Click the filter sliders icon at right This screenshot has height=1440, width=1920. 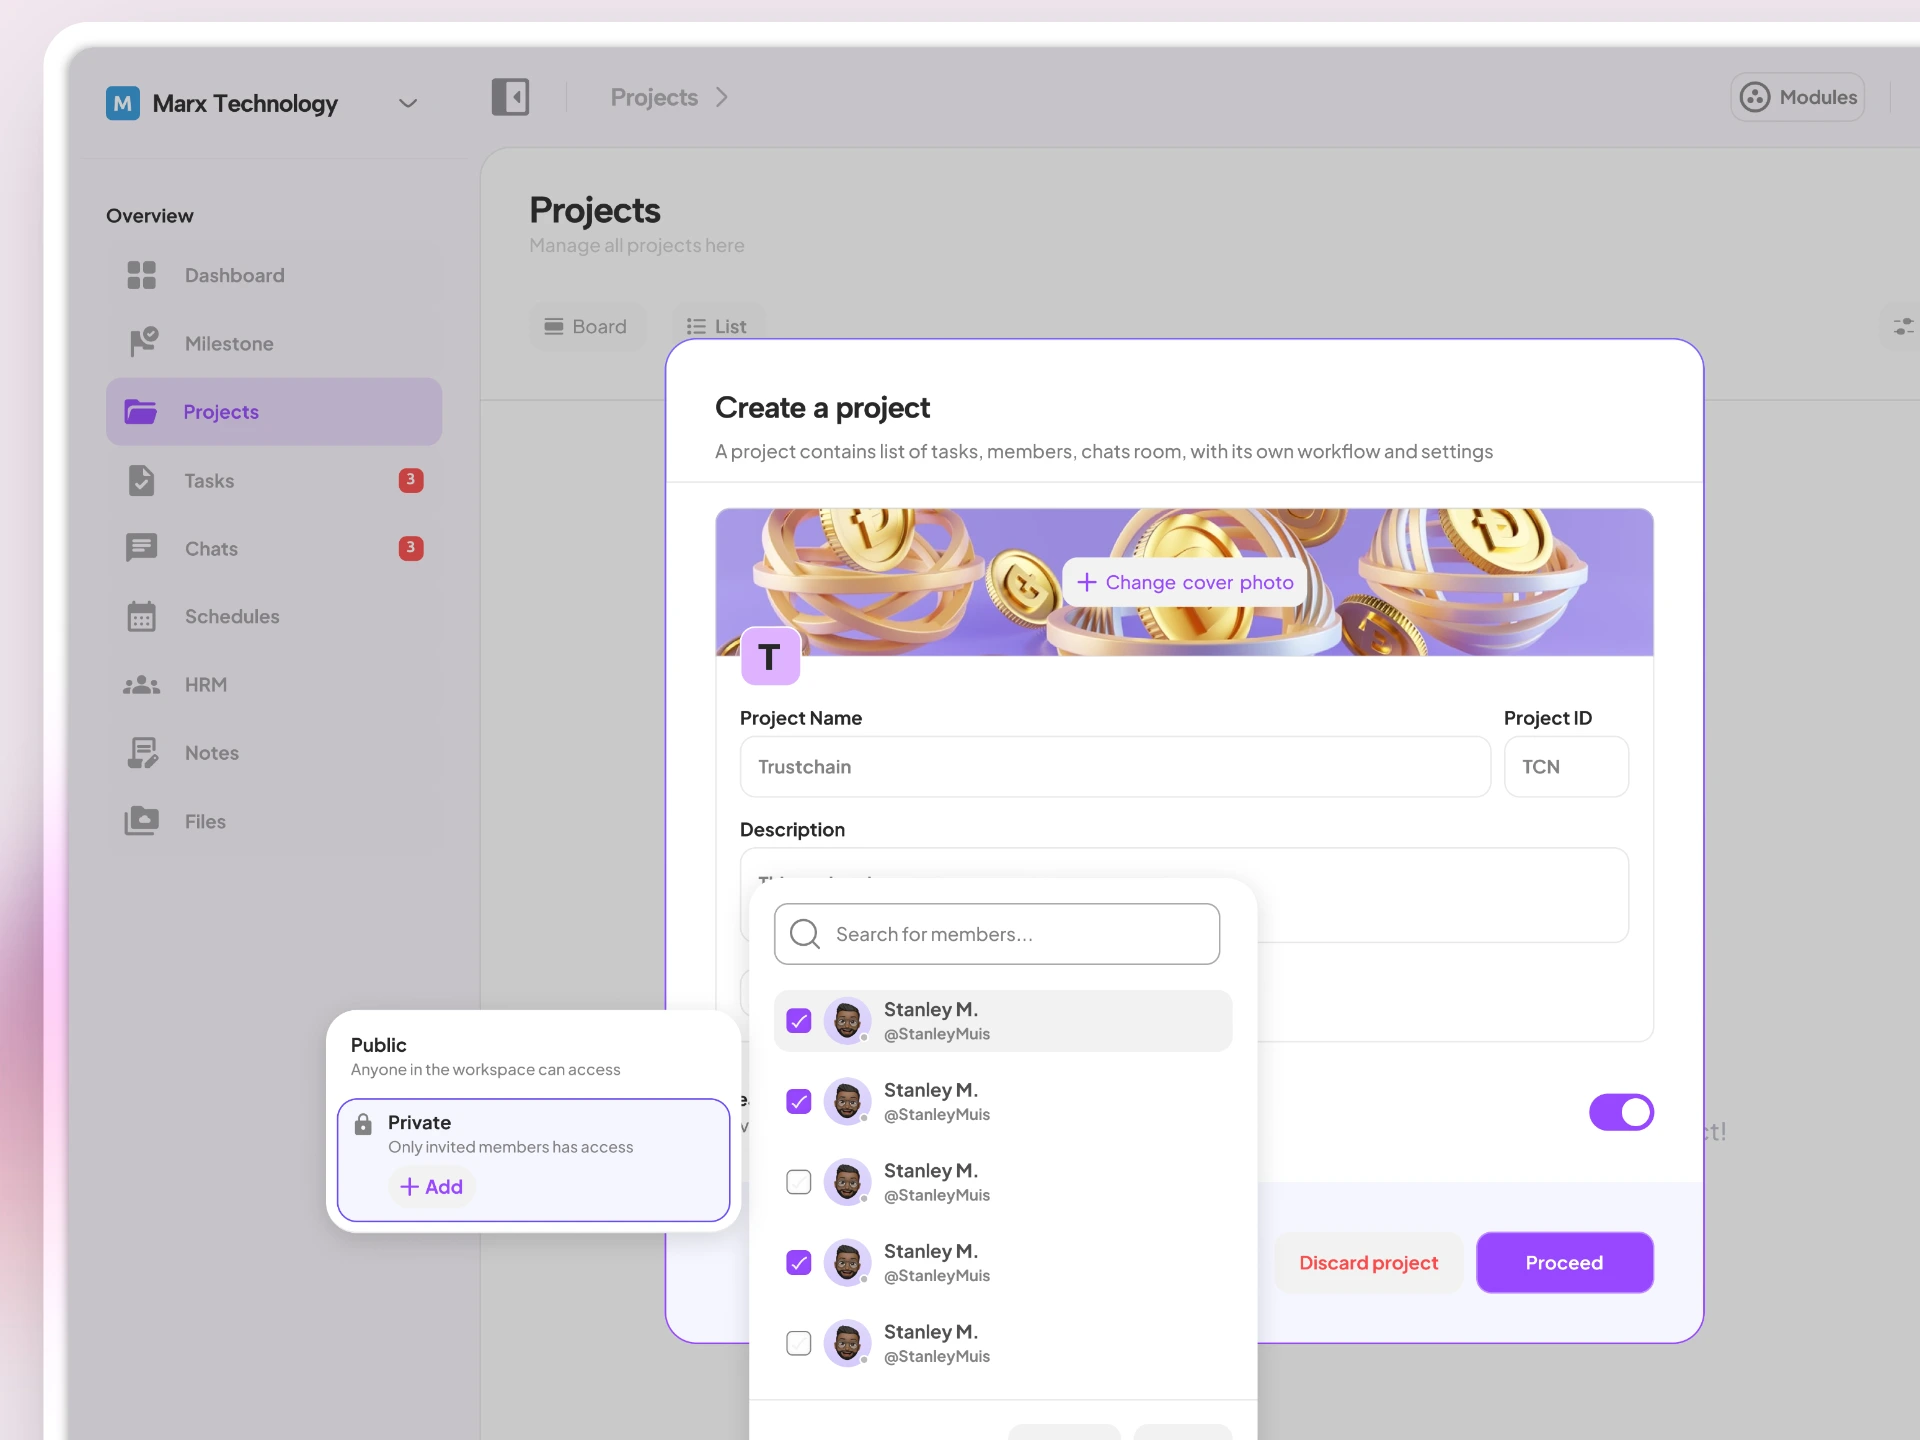click(1903, 327)
